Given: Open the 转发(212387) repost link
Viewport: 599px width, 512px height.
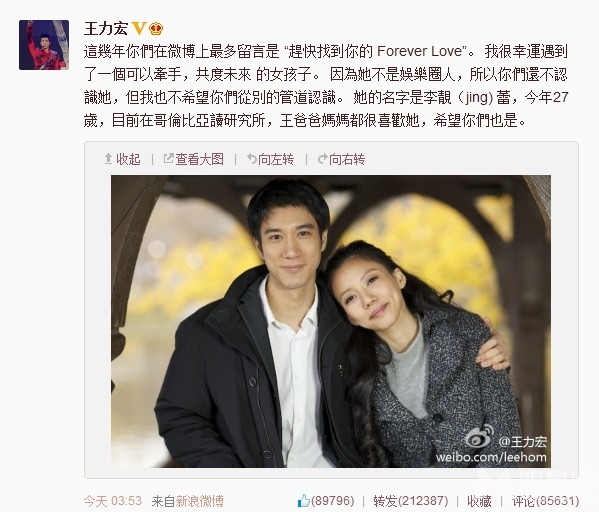Looking at the screenshot, I should coord(410,501).
